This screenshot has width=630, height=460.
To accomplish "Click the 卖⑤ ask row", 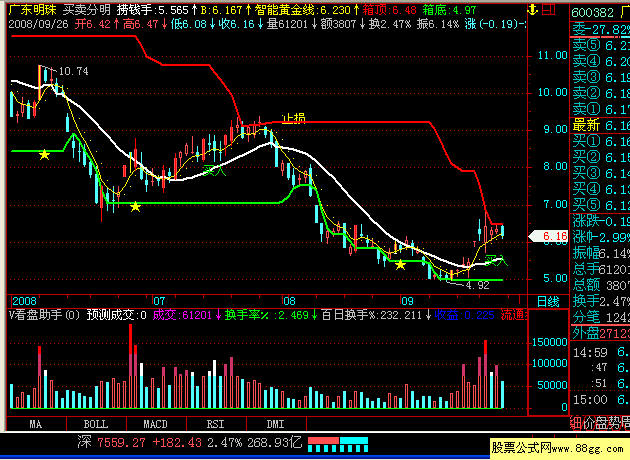I will click(600, 45).
